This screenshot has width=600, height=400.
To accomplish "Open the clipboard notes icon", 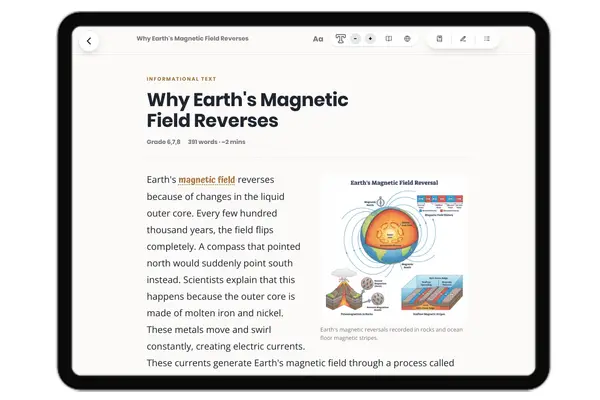I will (x=439, y=39).
